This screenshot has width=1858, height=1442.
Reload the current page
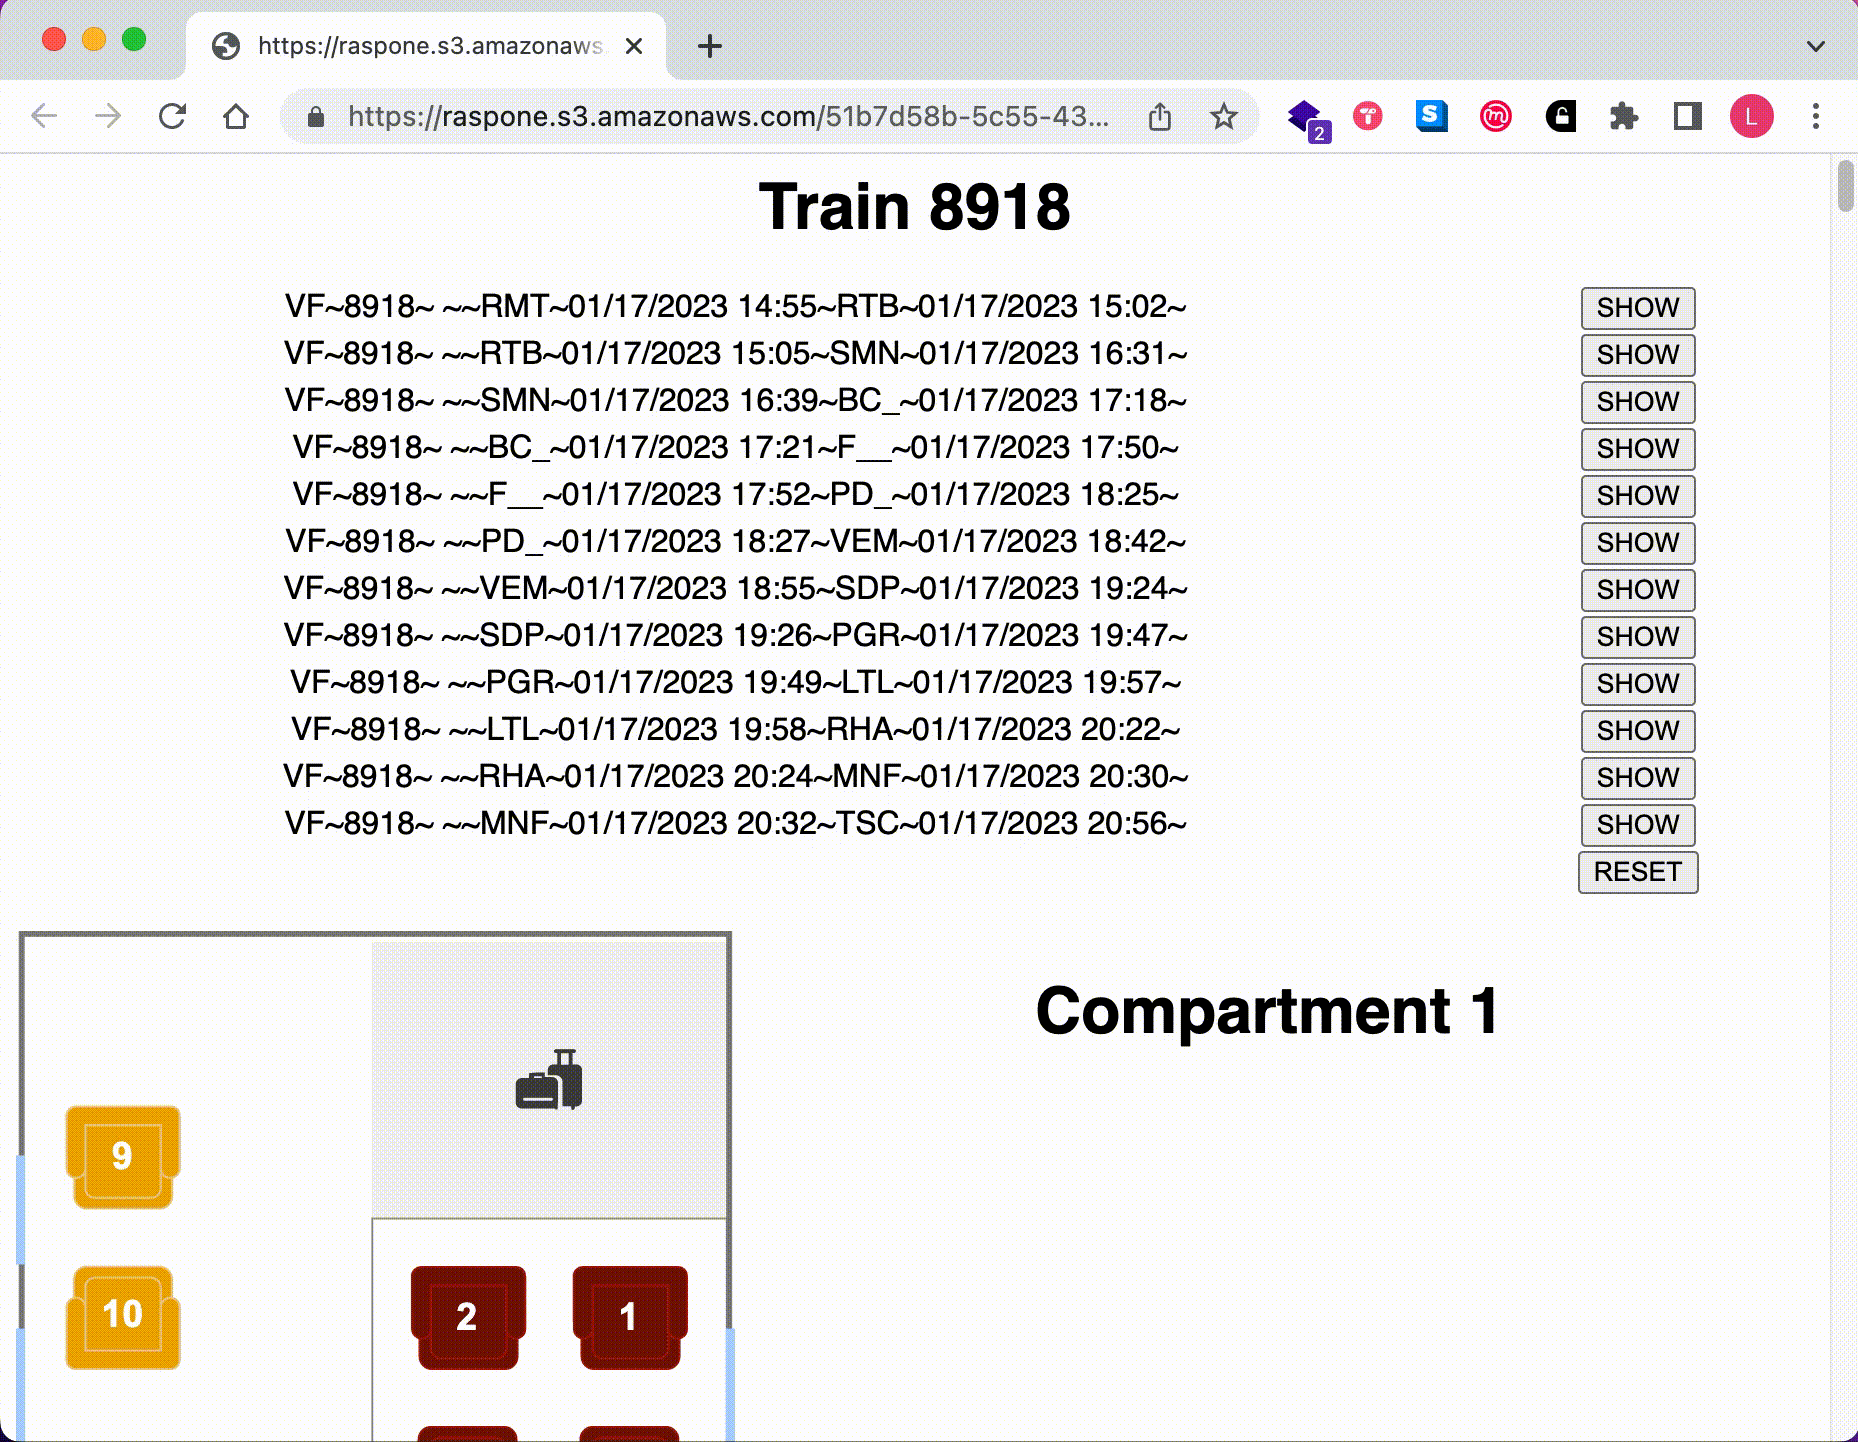172,116
